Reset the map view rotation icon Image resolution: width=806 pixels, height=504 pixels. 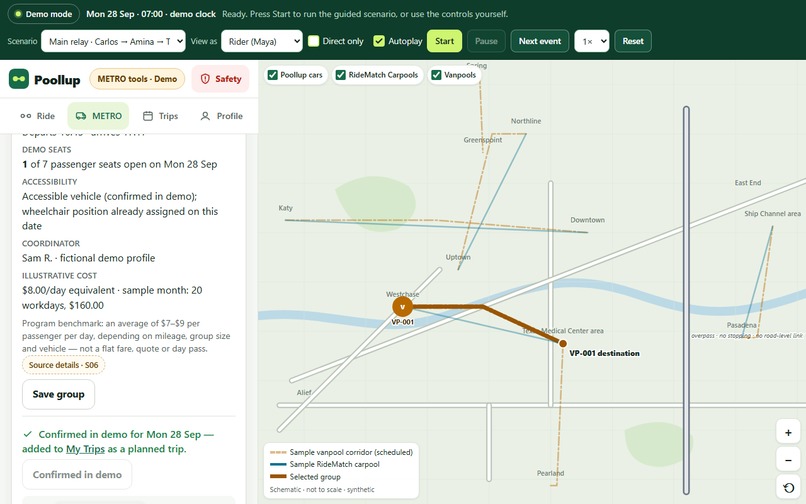click(x=788, y=488)
